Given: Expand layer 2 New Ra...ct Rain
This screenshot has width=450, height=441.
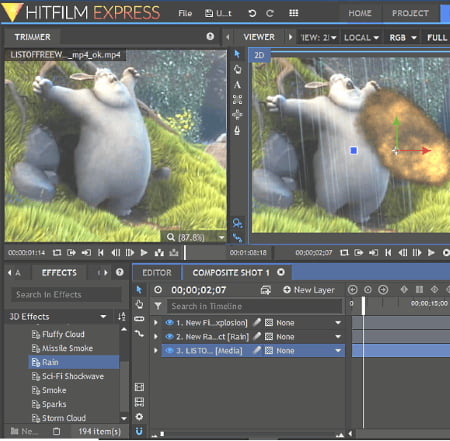Looking at the screenshot, I should [155, 337].
